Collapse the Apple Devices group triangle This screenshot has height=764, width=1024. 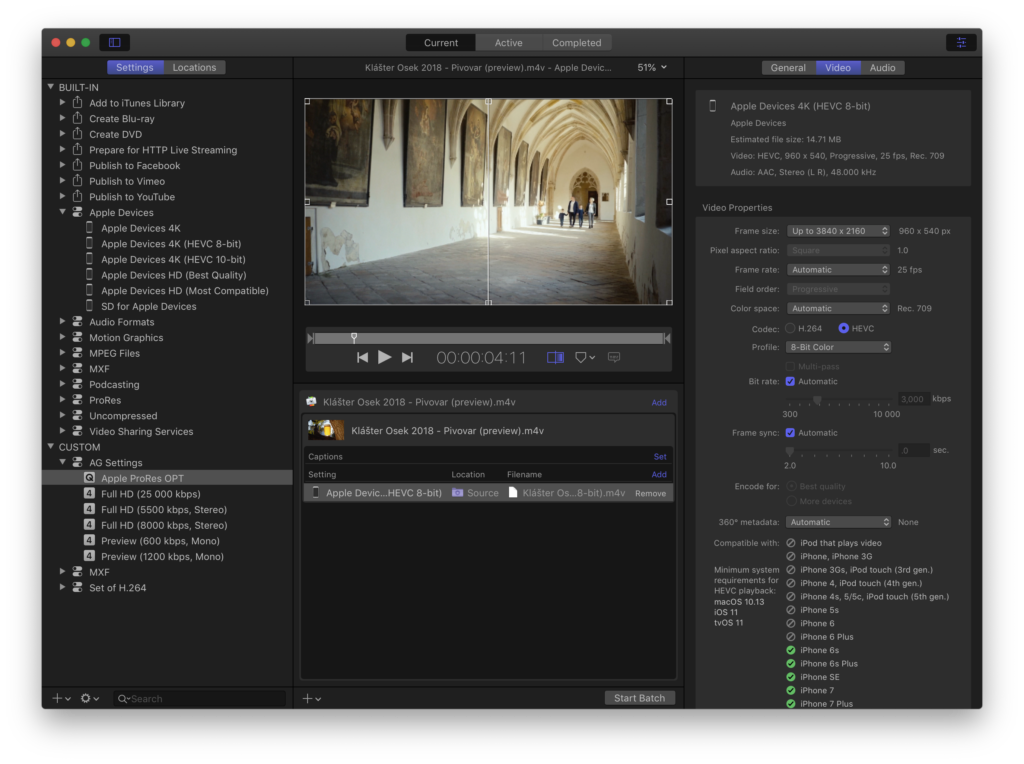click(x=63, y=212)
